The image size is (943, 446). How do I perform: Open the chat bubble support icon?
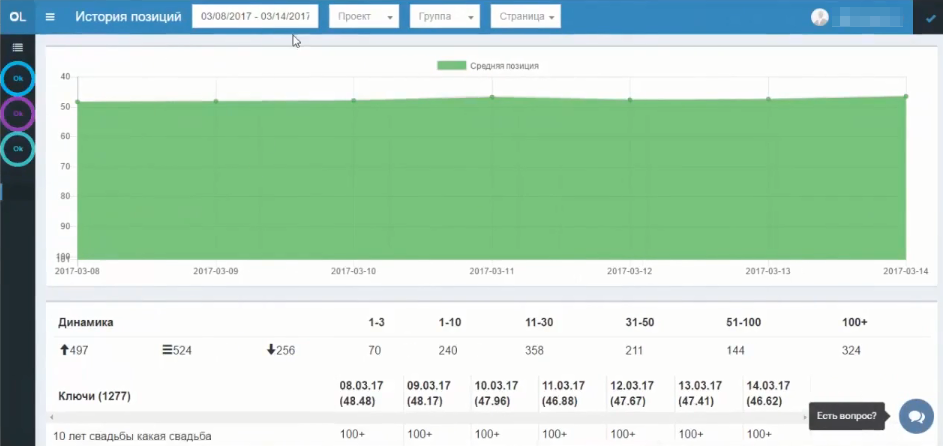[x=916, y=415]
